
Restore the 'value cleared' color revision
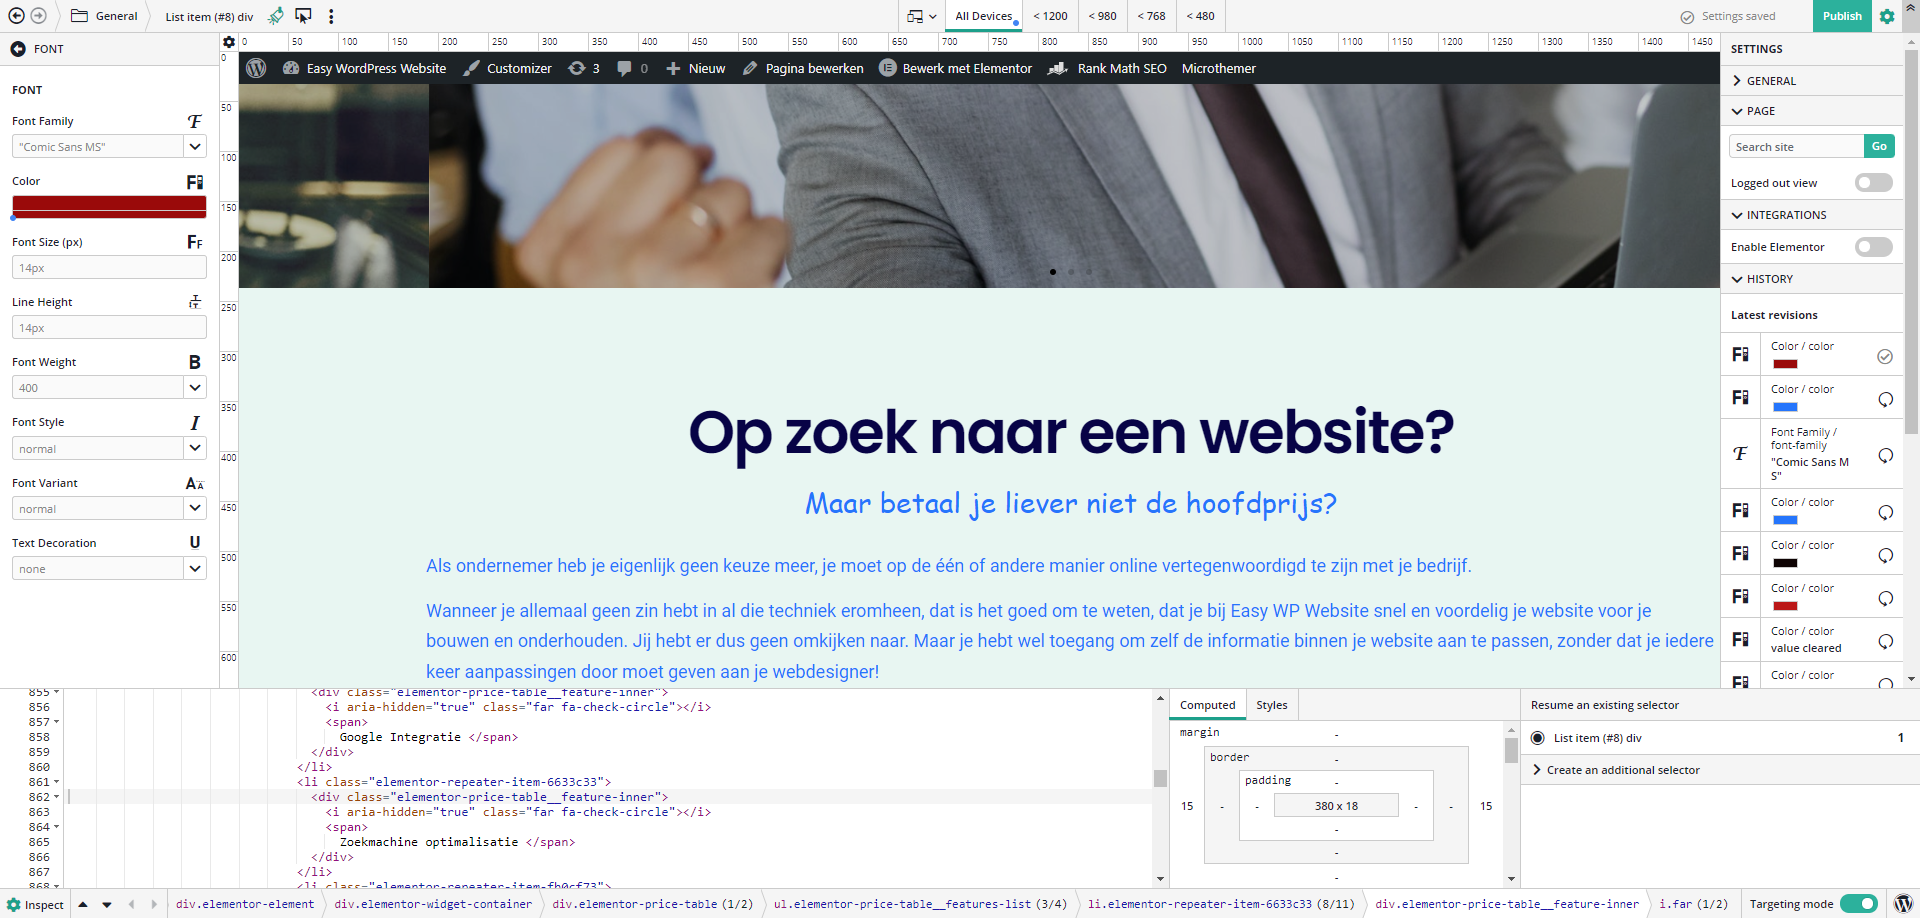point(1885,641)
